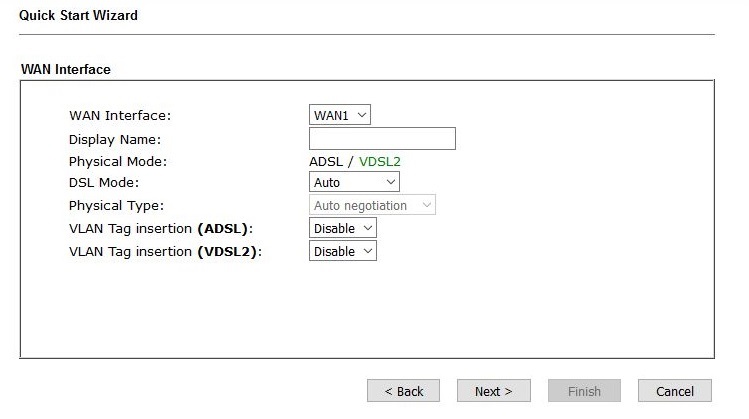Cancel the Quick Start Wizard
This screenshot has width=749, height=419.
tap(674, 391)
